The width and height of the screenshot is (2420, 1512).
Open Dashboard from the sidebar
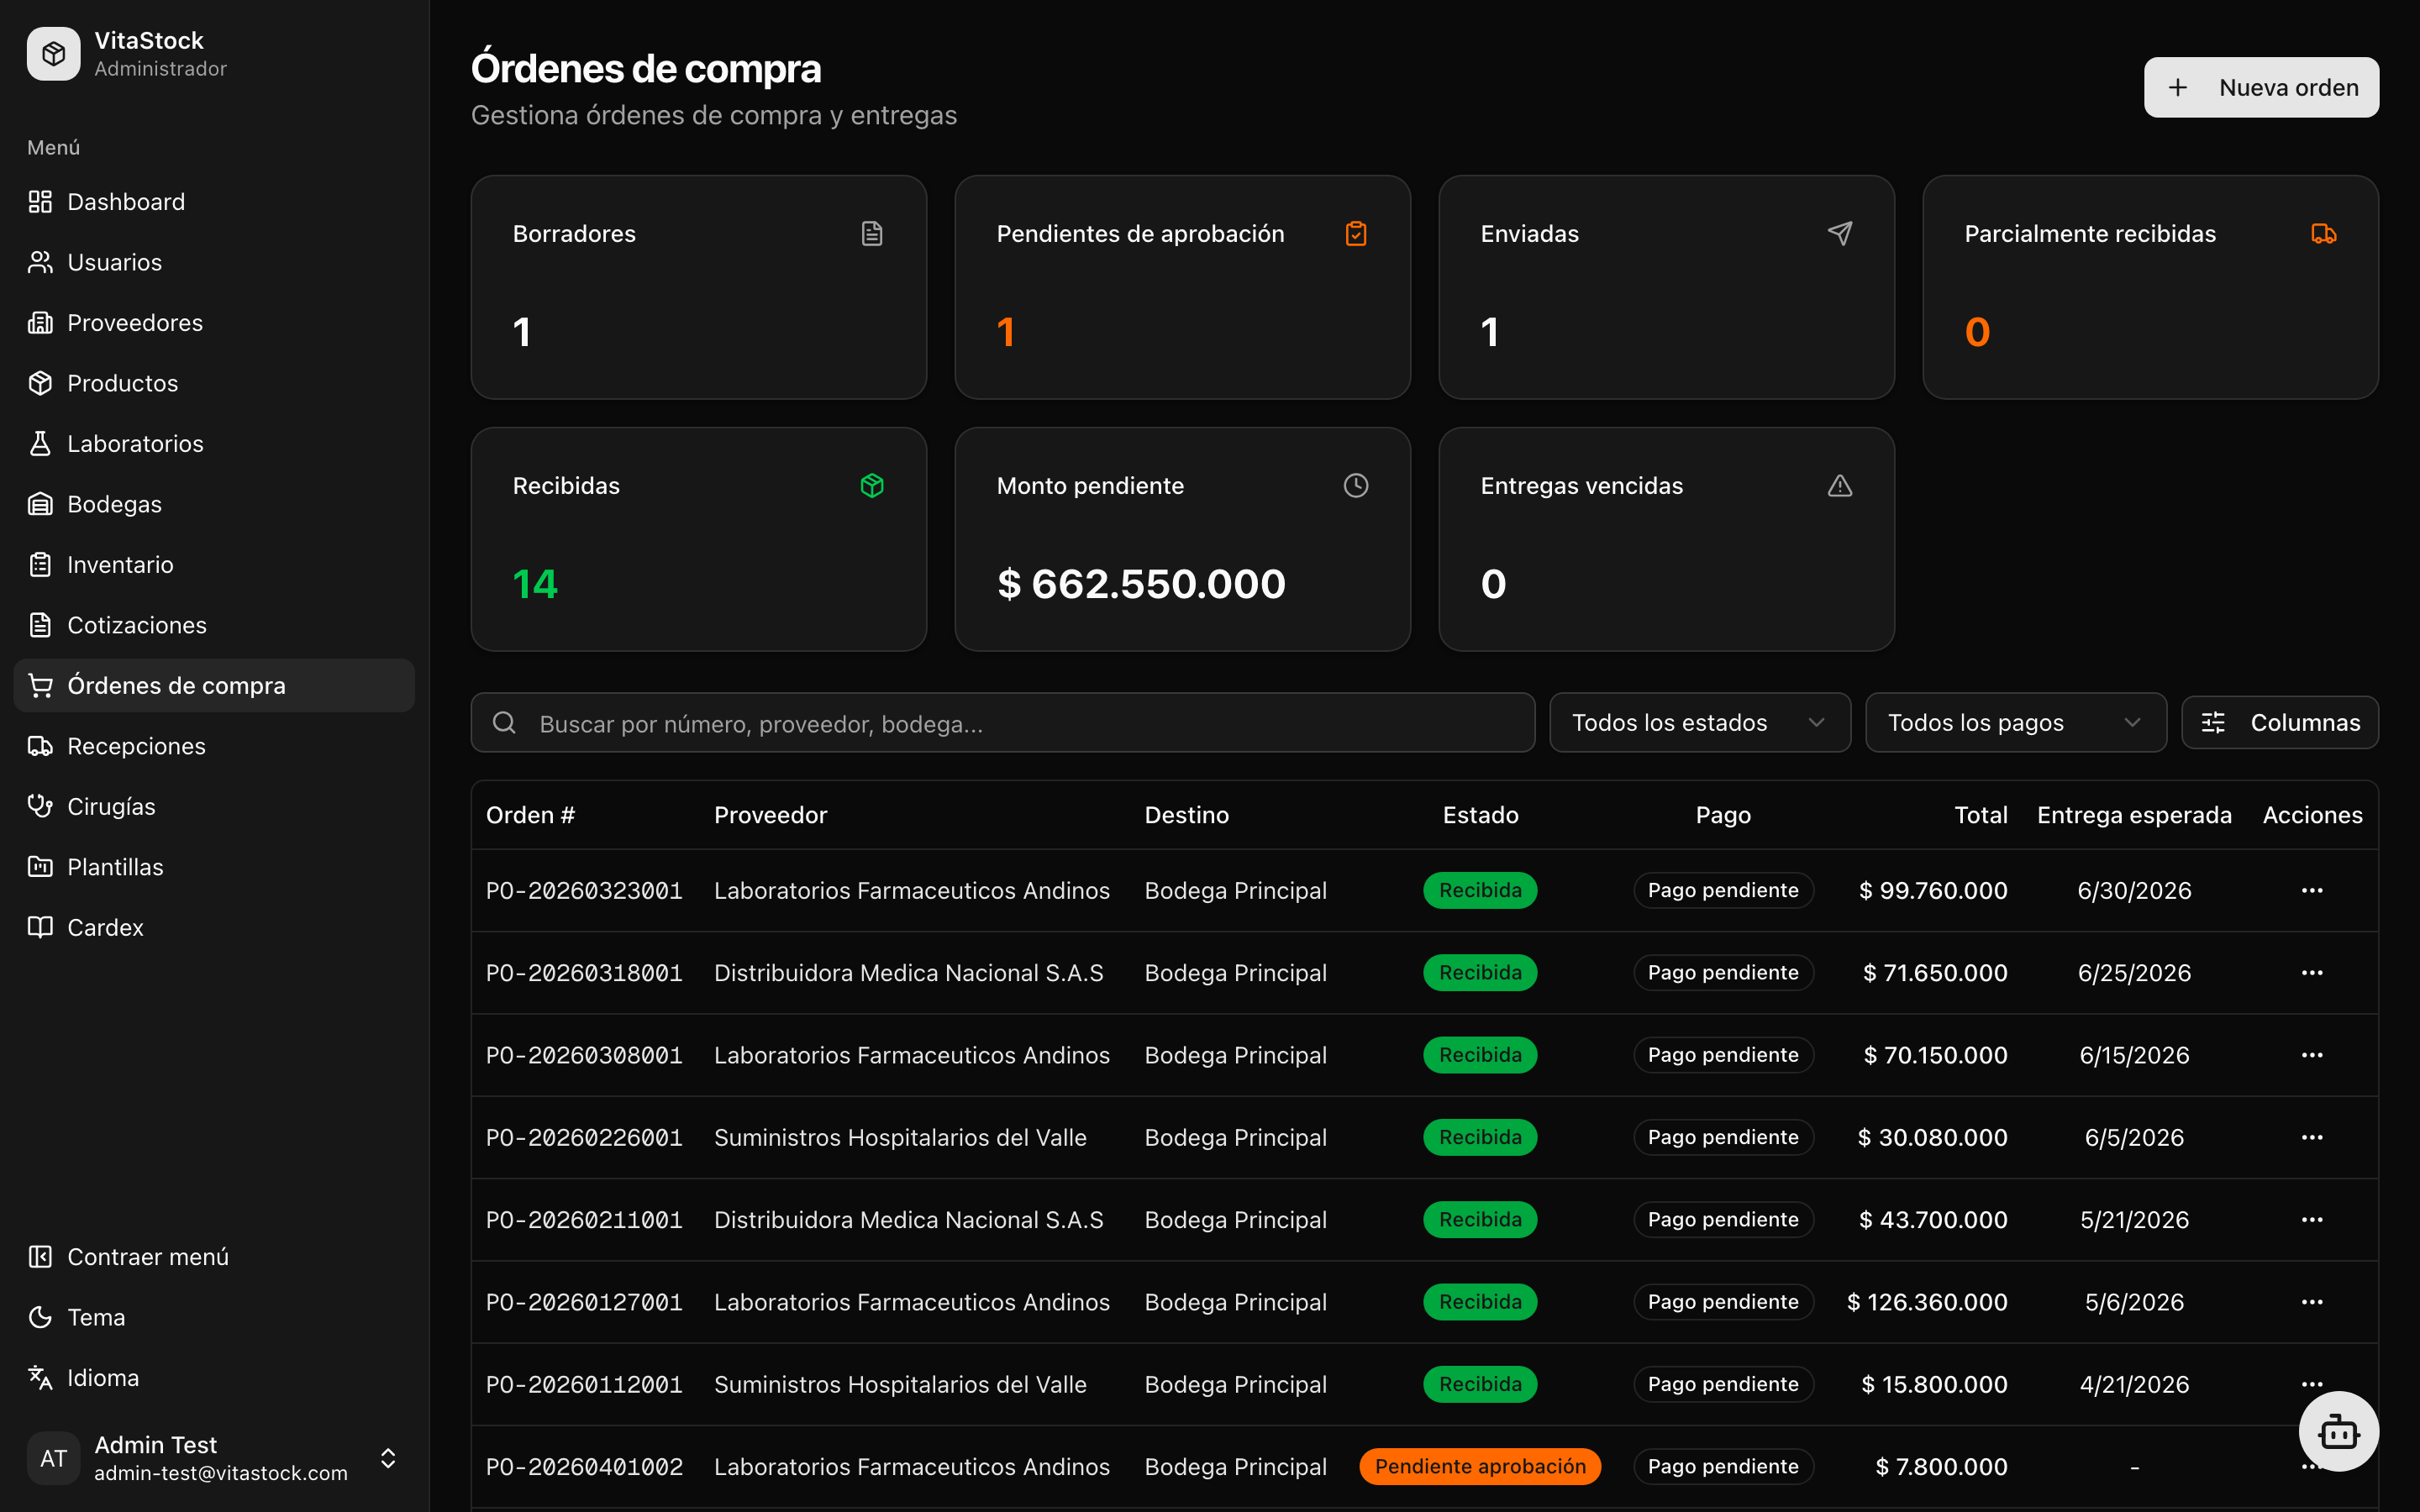click(x=214, y=202)
